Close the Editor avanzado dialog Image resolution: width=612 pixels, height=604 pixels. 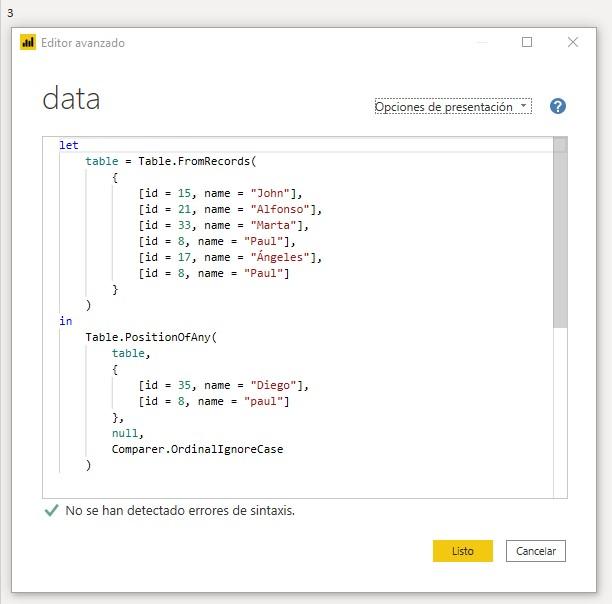click(x=573, y=42)
